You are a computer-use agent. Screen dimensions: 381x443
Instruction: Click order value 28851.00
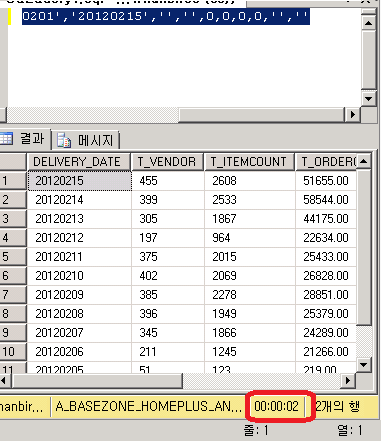[326, 295]
